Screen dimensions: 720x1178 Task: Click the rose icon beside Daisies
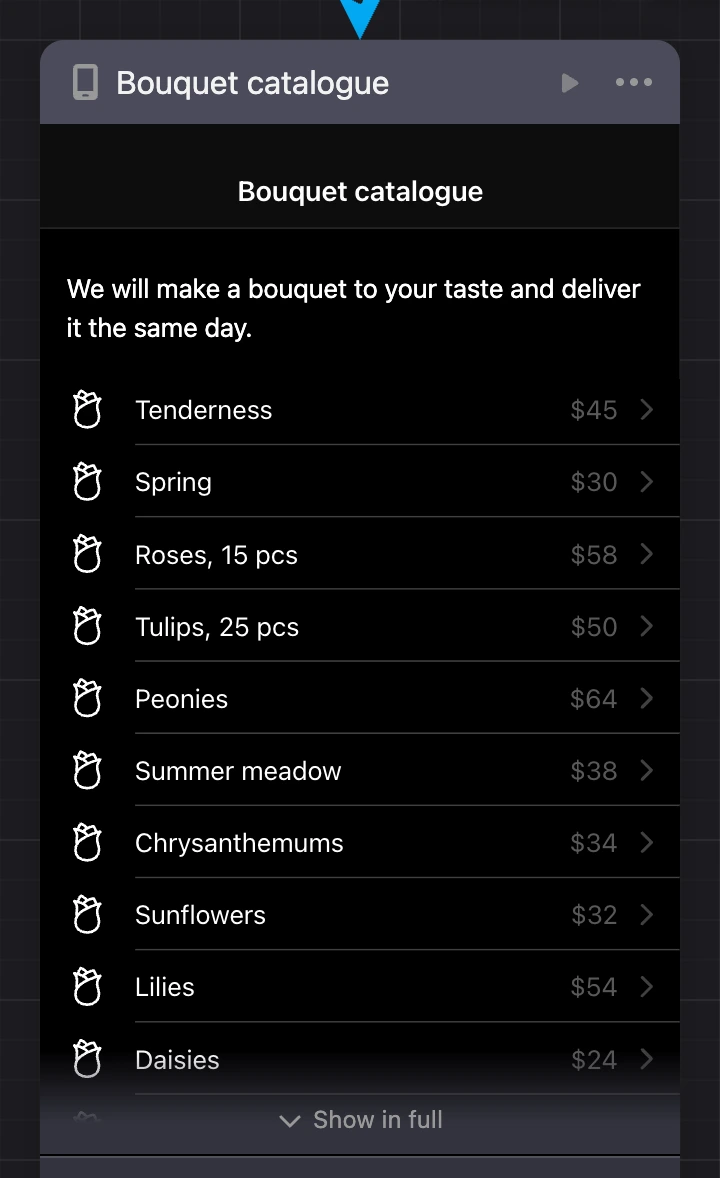(87, 1059)
